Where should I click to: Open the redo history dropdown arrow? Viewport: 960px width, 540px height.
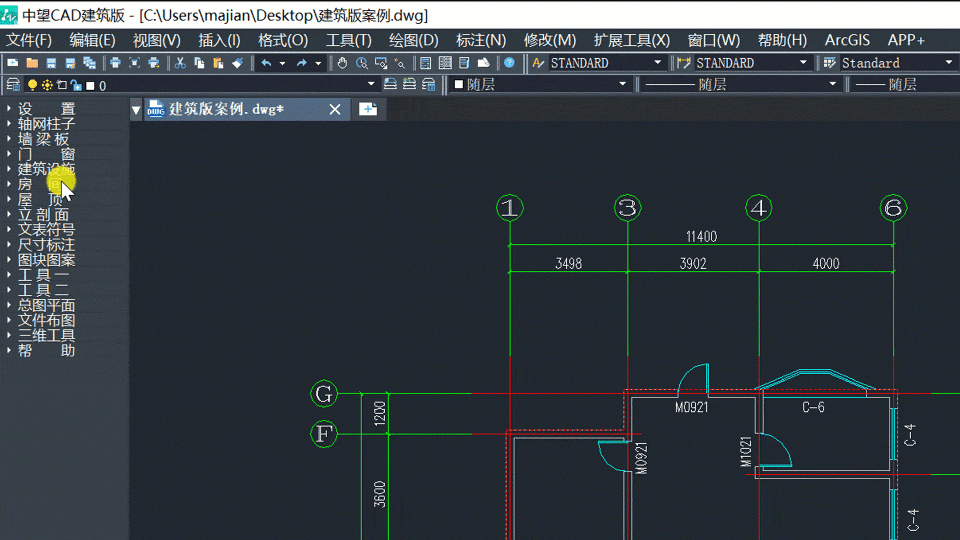coord(318,63)
